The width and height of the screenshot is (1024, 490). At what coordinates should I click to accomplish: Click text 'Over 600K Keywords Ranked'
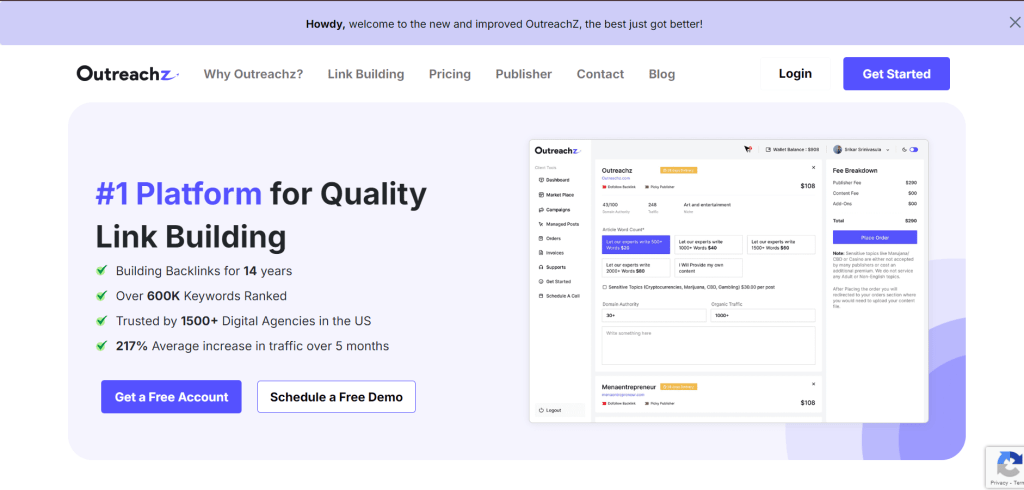201,296
